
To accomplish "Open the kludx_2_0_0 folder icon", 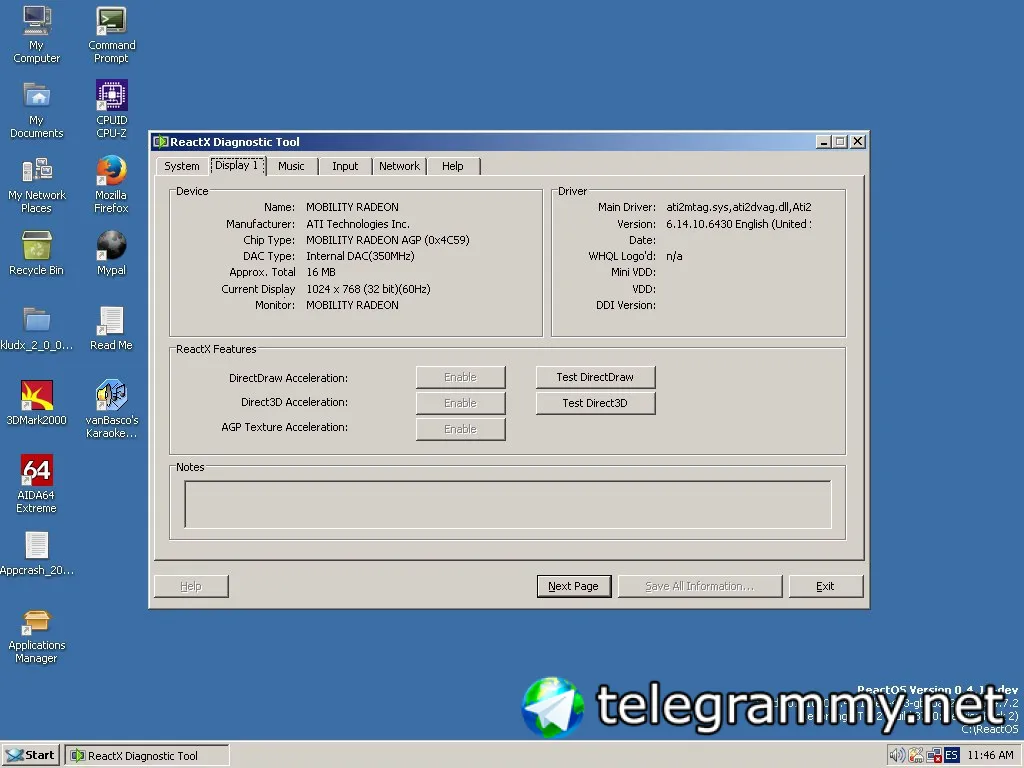I will pos(37,328).
